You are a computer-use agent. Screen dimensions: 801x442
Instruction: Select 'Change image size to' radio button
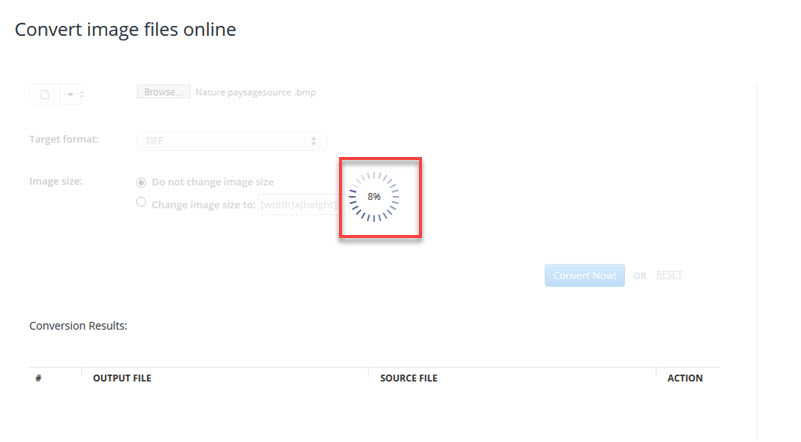(141, 203)
